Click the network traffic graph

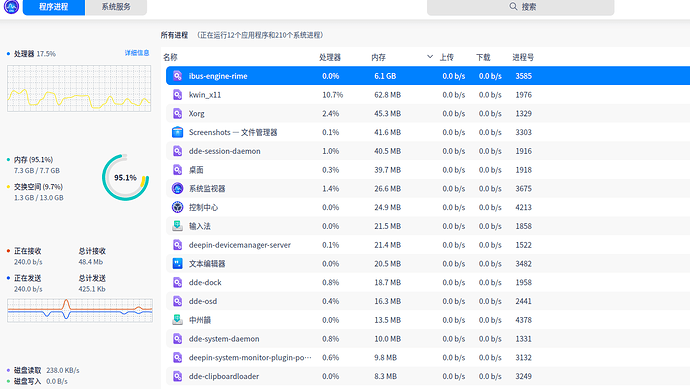coord(80,310)
